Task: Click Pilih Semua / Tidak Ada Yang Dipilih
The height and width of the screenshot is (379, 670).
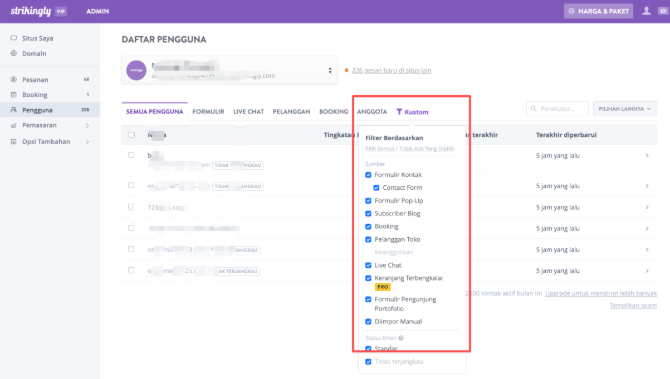Action: [x=410, y=149]
